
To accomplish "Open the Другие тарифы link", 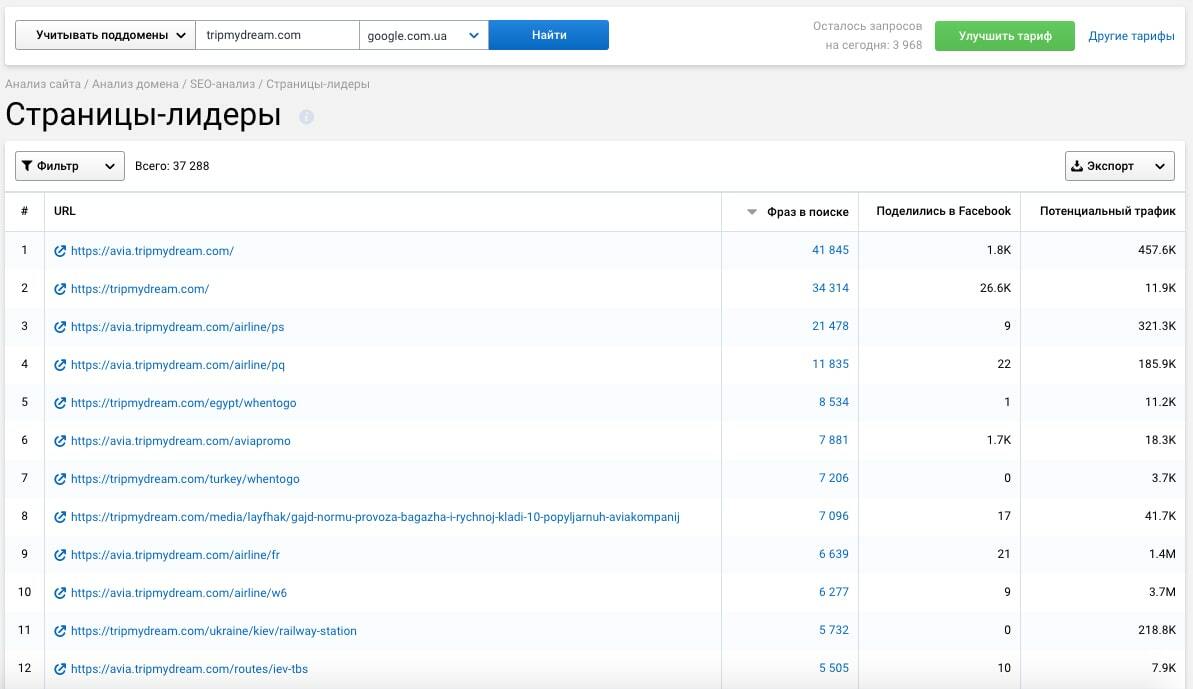I will [x=1131, y=36].
